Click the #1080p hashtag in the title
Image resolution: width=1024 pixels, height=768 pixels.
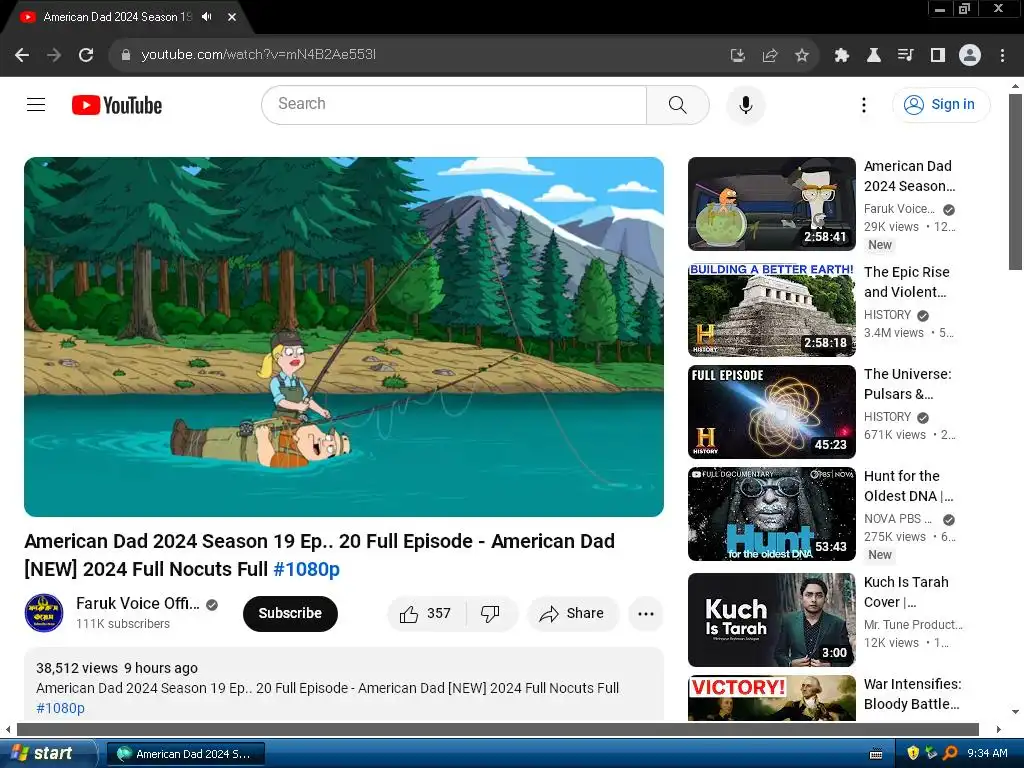(x=306, y=569)
